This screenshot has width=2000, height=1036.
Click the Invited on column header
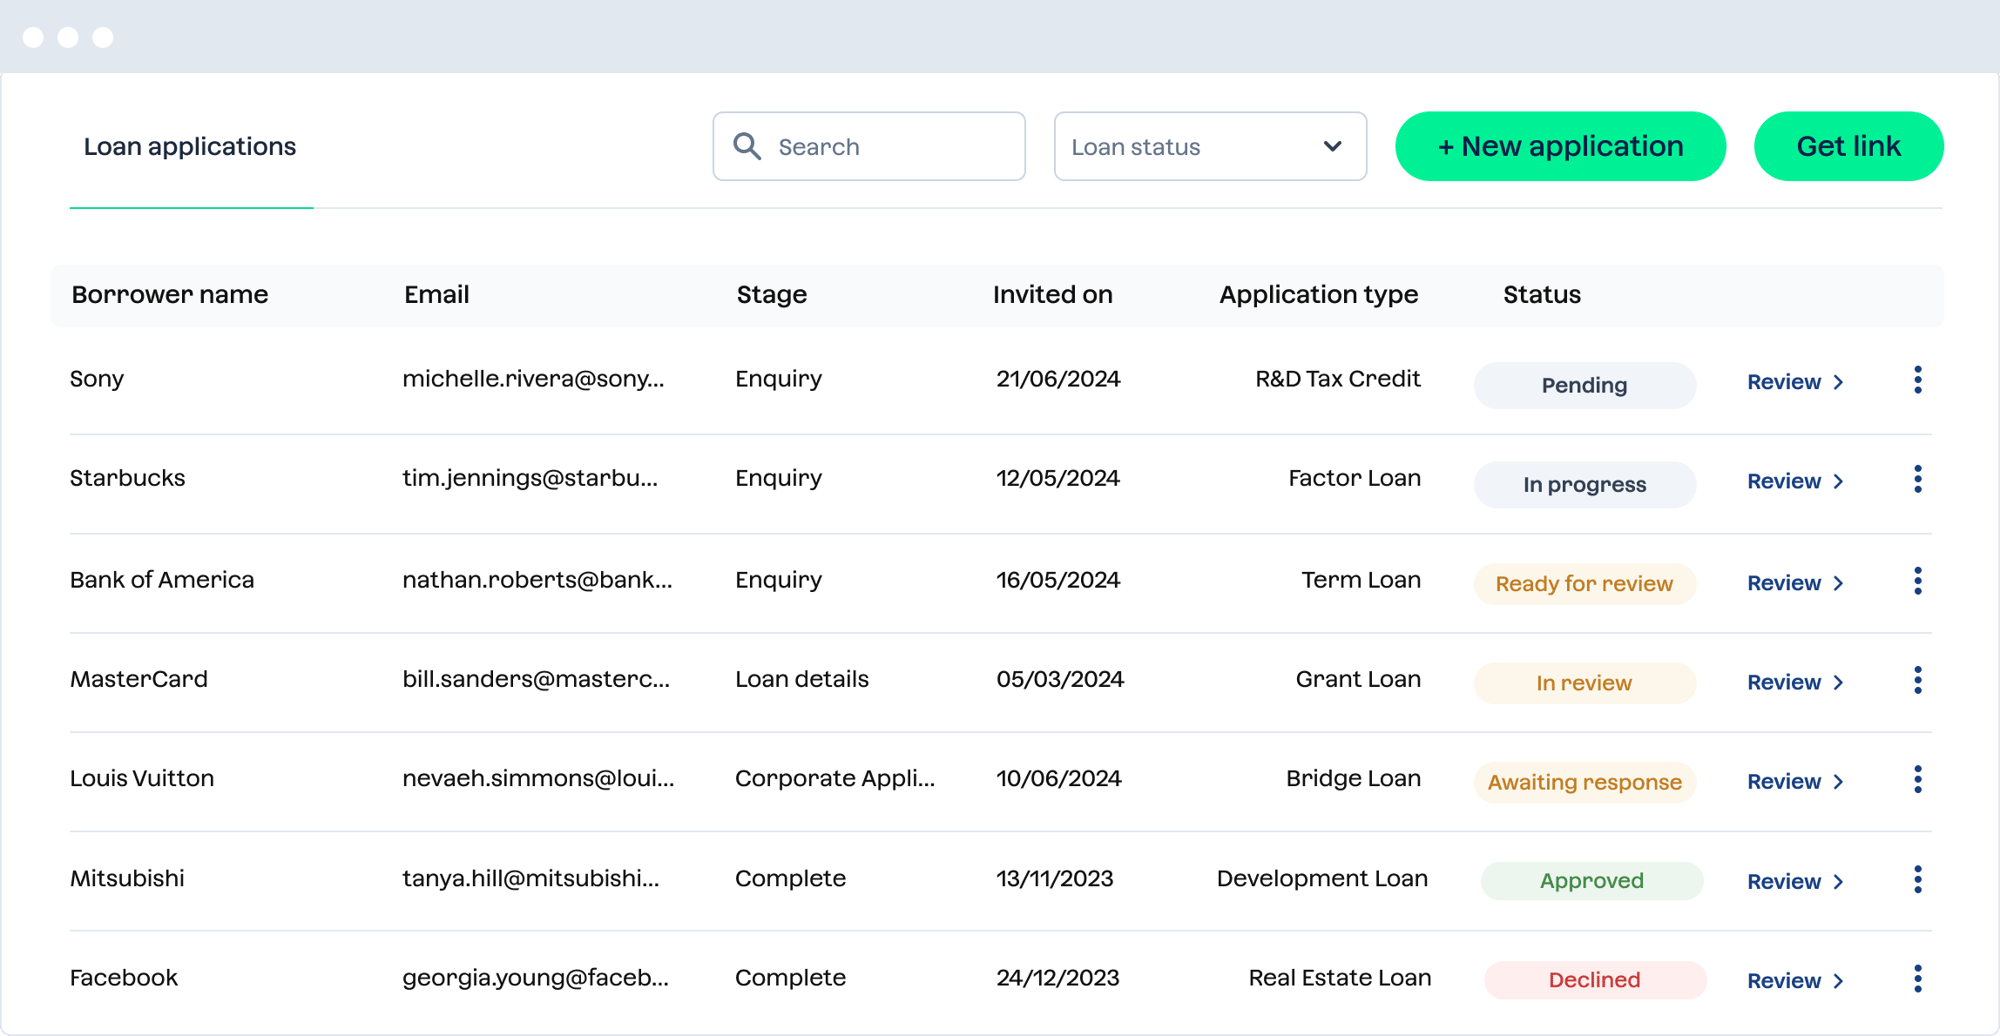tap(1052, 295)
